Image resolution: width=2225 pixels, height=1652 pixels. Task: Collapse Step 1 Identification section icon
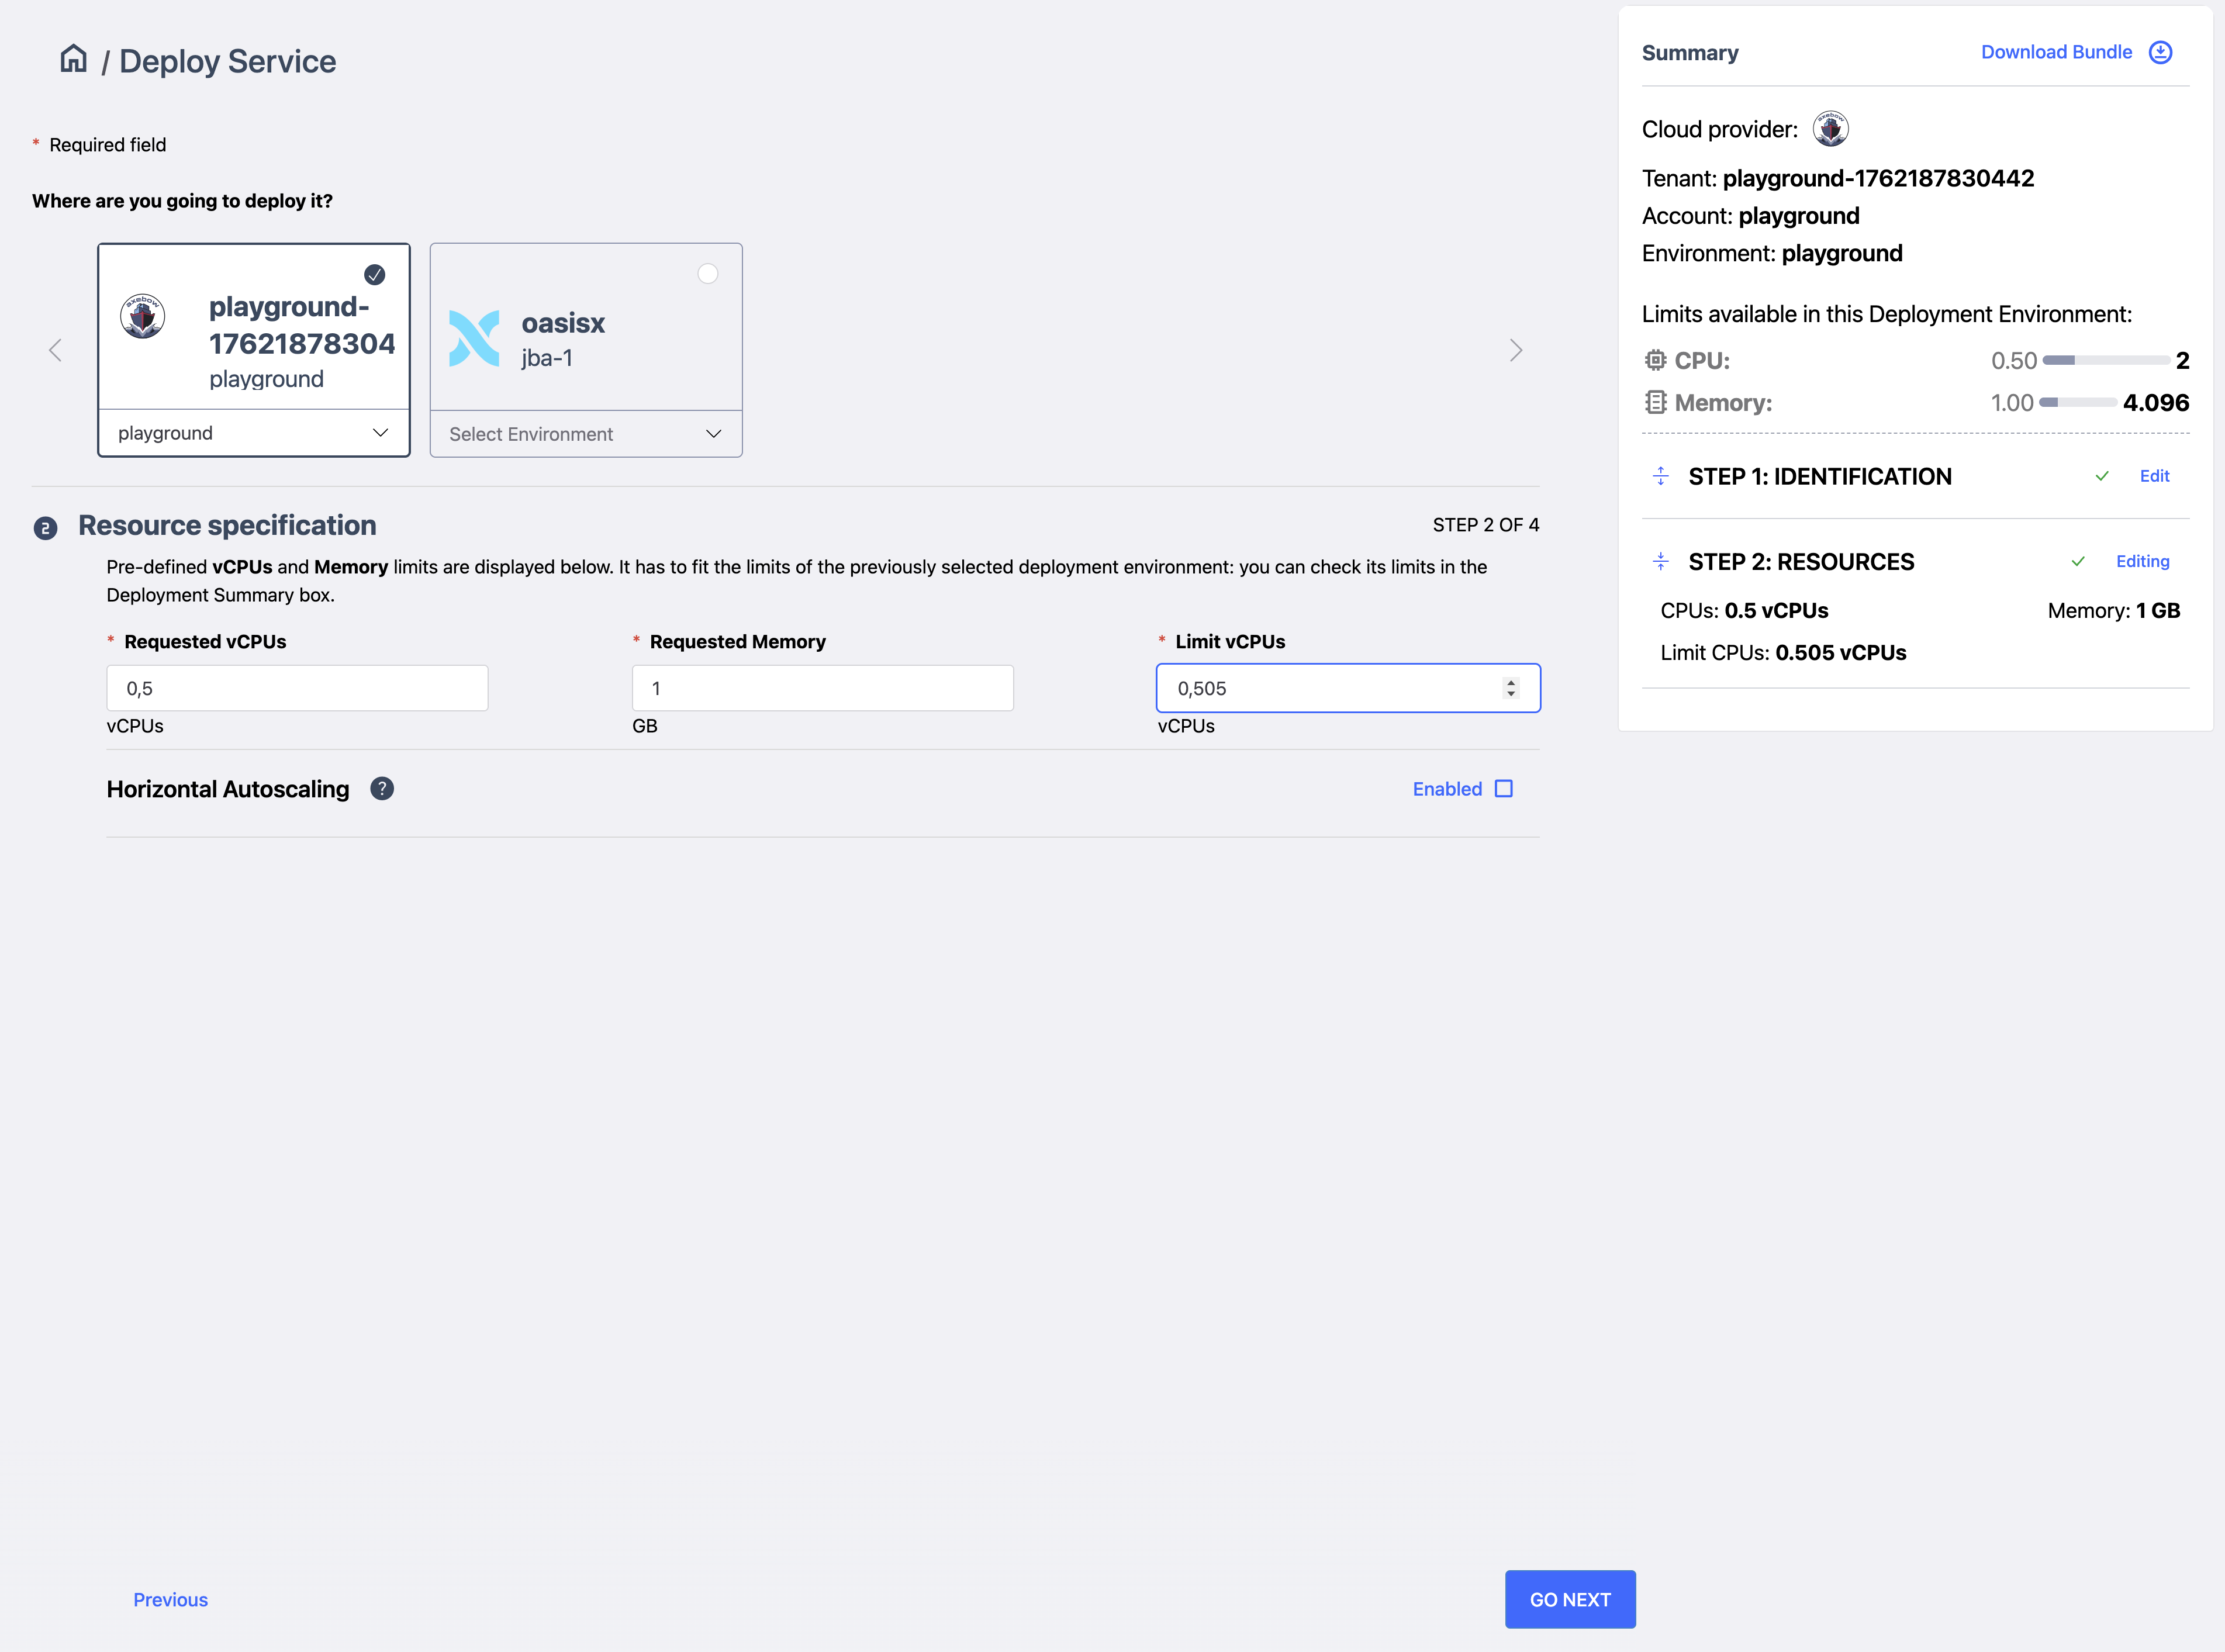click(x=1660, y=476)
